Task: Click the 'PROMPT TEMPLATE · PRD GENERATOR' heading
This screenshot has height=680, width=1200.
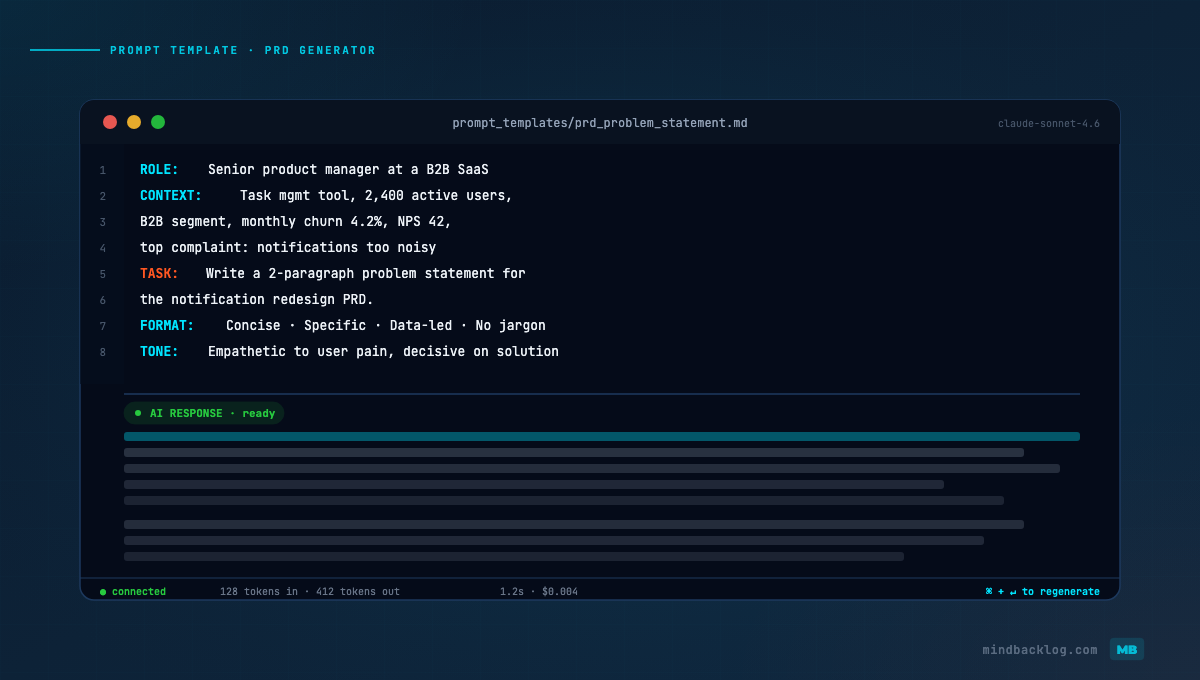Action: point(243,50)
